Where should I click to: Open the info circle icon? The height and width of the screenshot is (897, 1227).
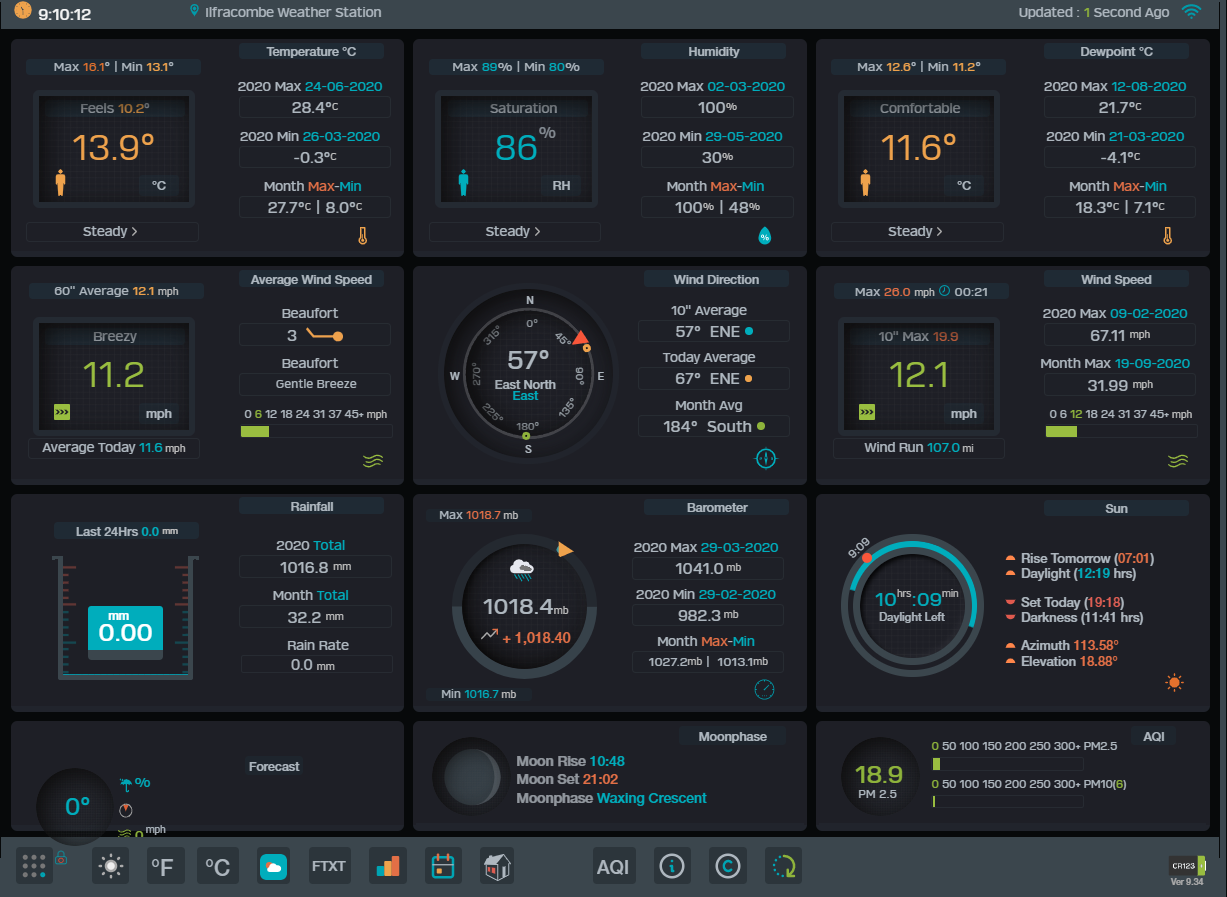pos(672,866)
